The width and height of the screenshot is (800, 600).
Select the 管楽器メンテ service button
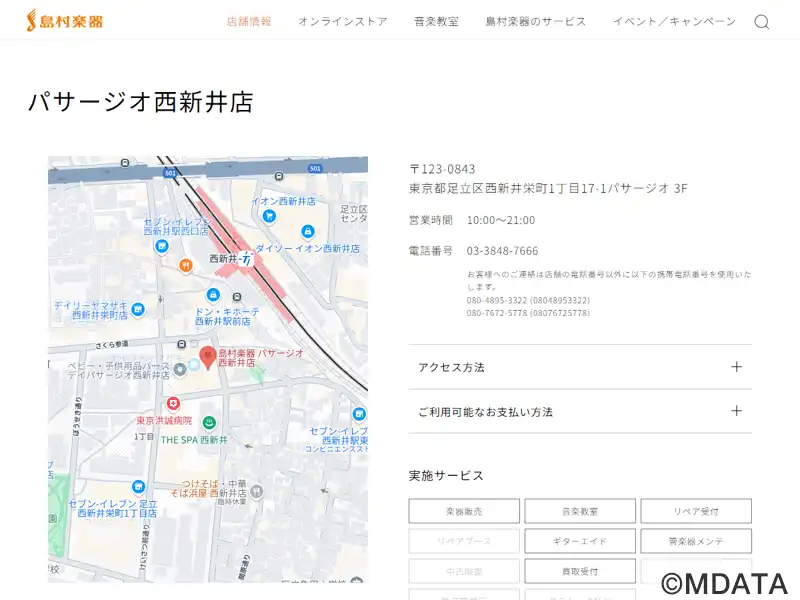point(696,541)
